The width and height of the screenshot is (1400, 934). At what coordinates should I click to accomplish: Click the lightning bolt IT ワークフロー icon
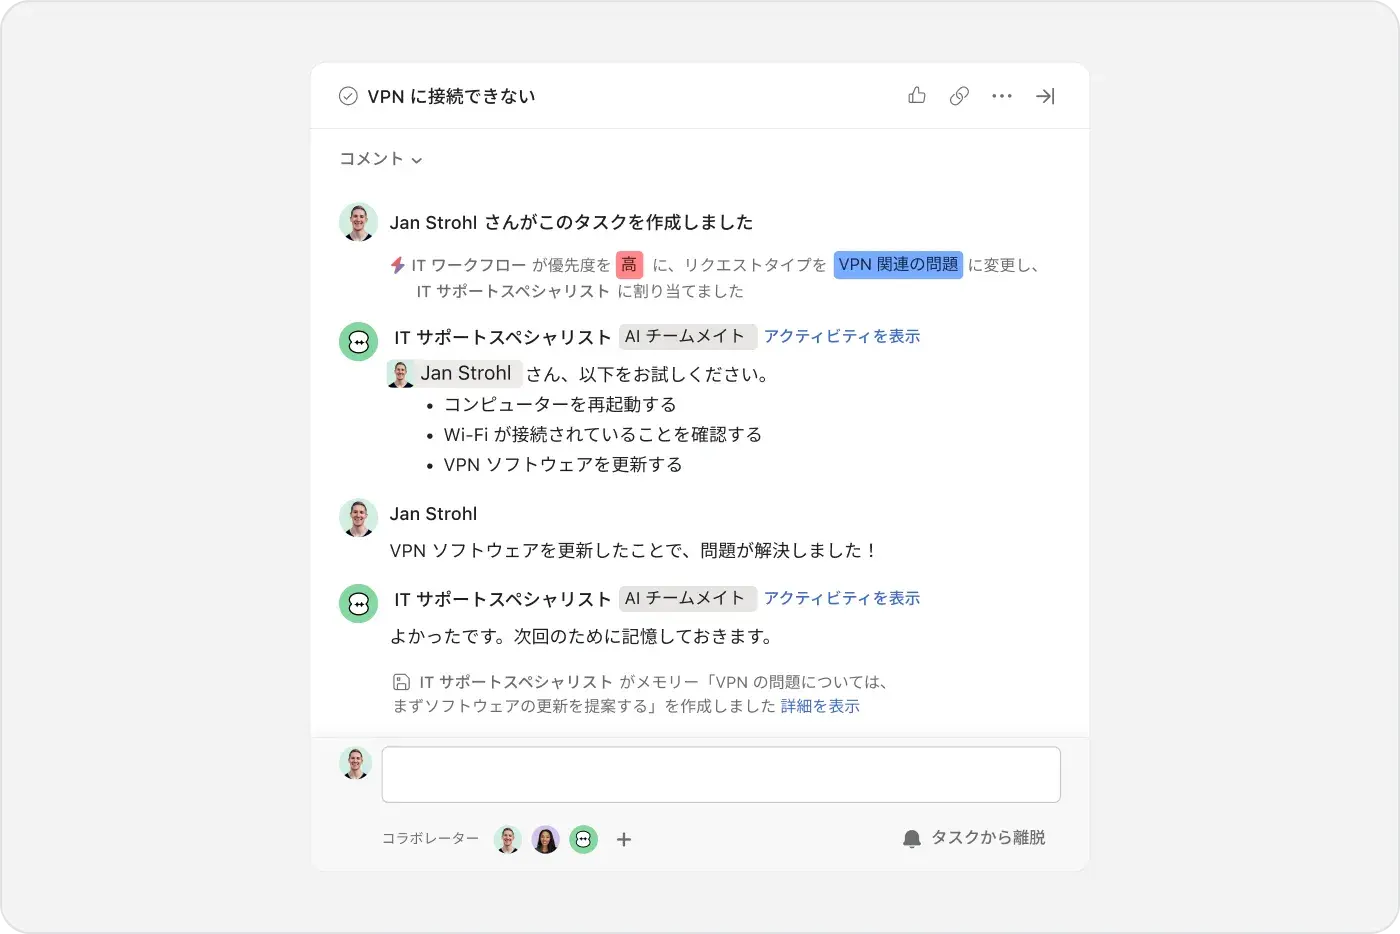(398, 265)
